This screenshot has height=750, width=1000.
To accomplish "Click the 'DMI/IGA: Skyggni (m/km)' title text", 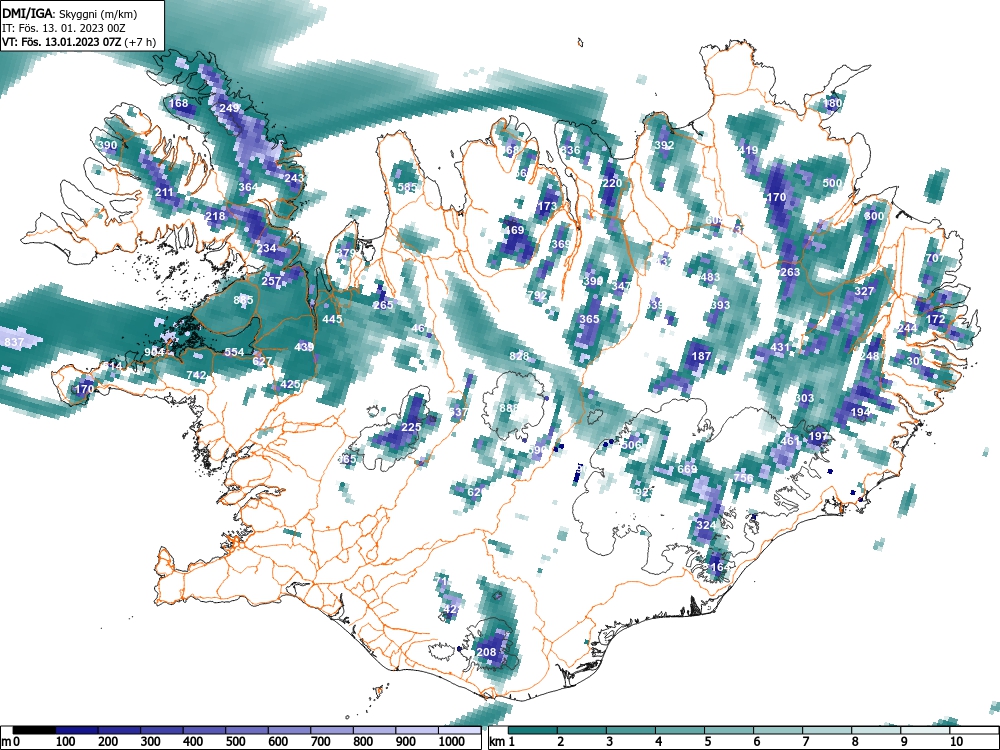I will (70, 13).
